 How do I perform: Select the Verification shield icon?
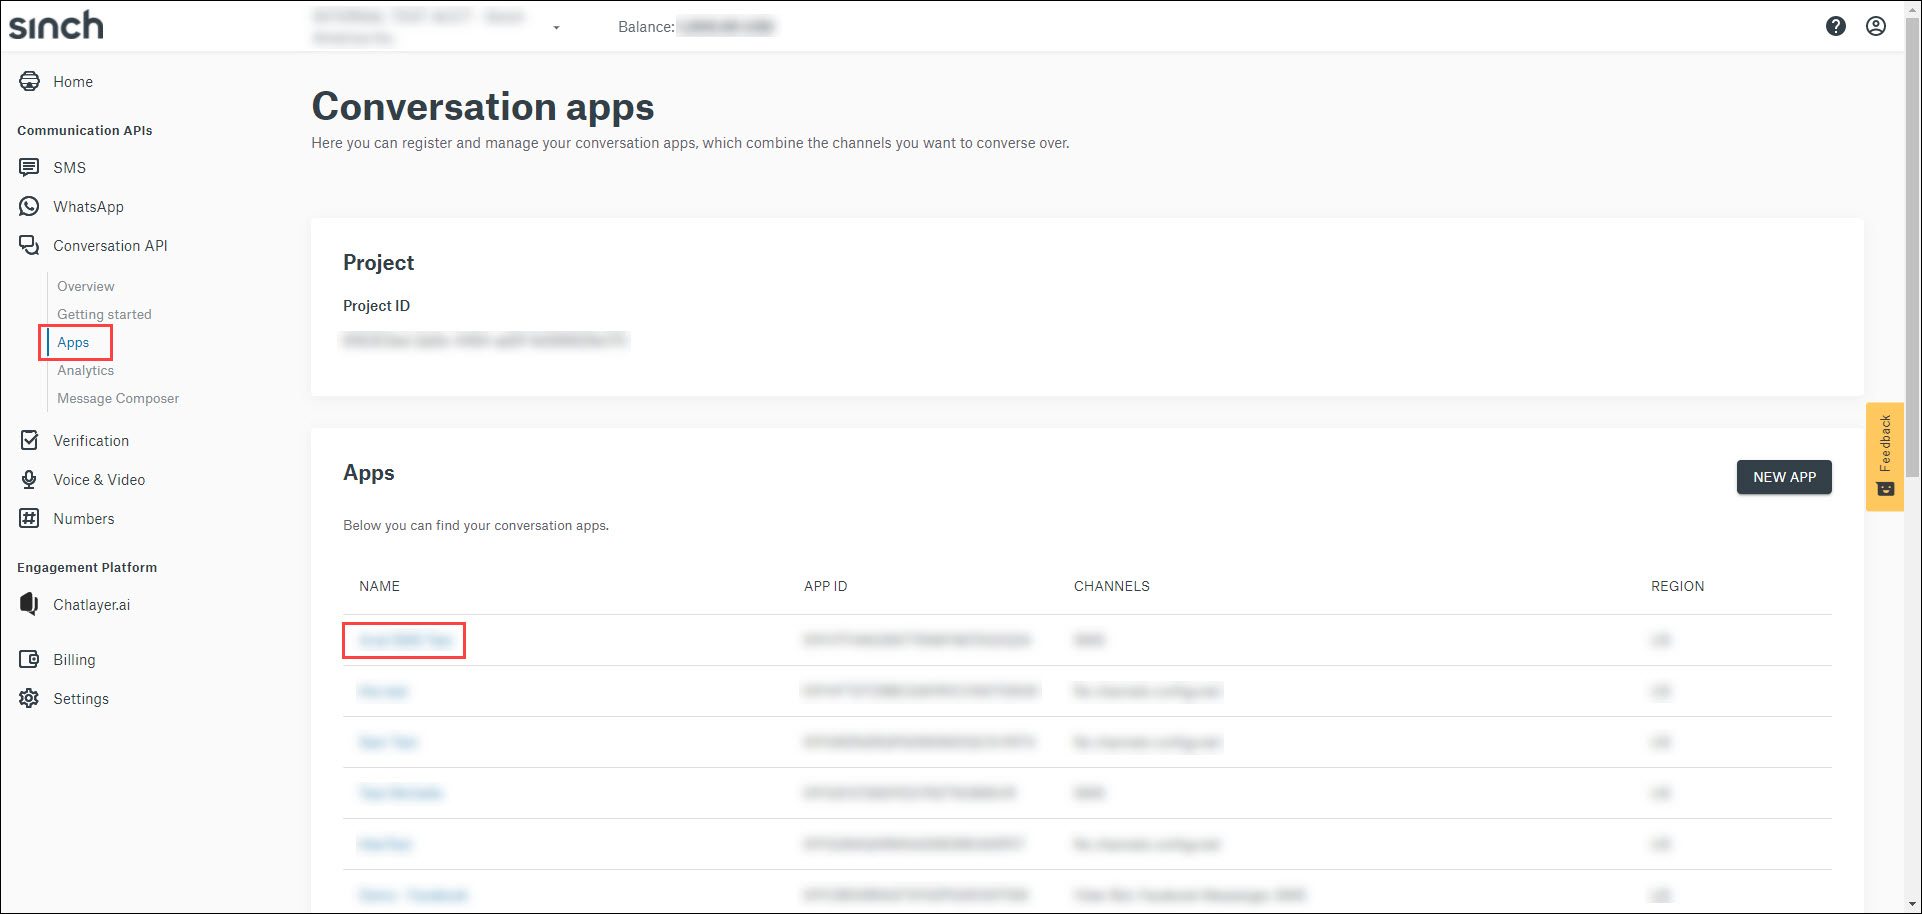[29, 440]
